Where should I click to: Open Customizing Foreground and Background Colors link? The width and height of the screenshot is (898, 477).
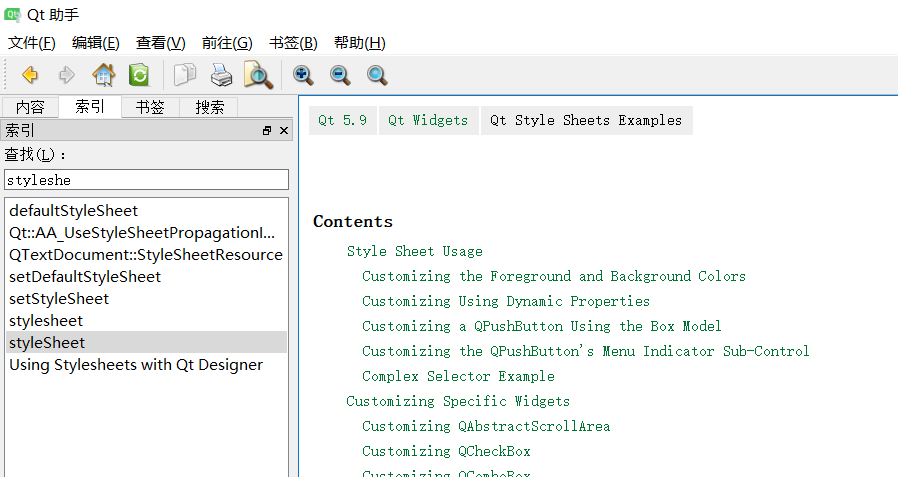pyautogui.click(x=554, y=276)
